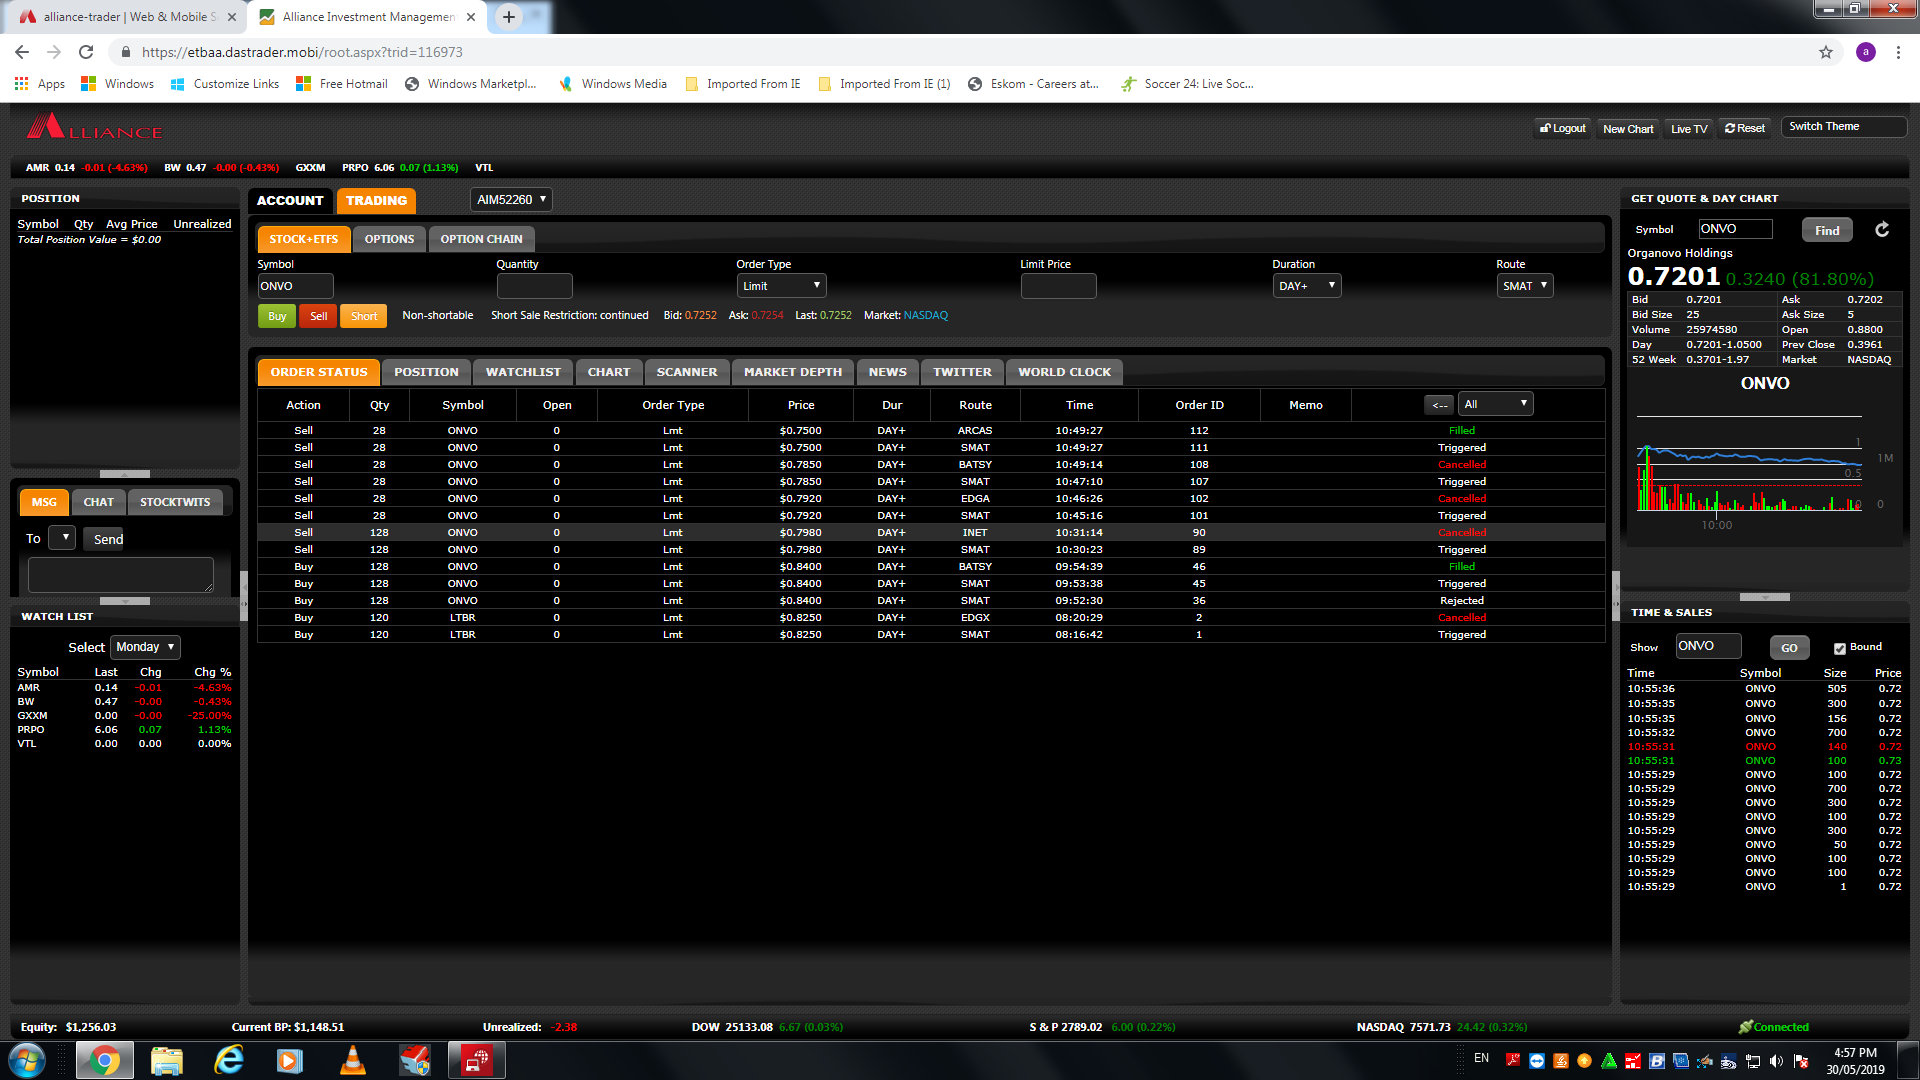Open VLC media player from taskbar
Screen dimensions: 1920x1080
point(352,1060)
